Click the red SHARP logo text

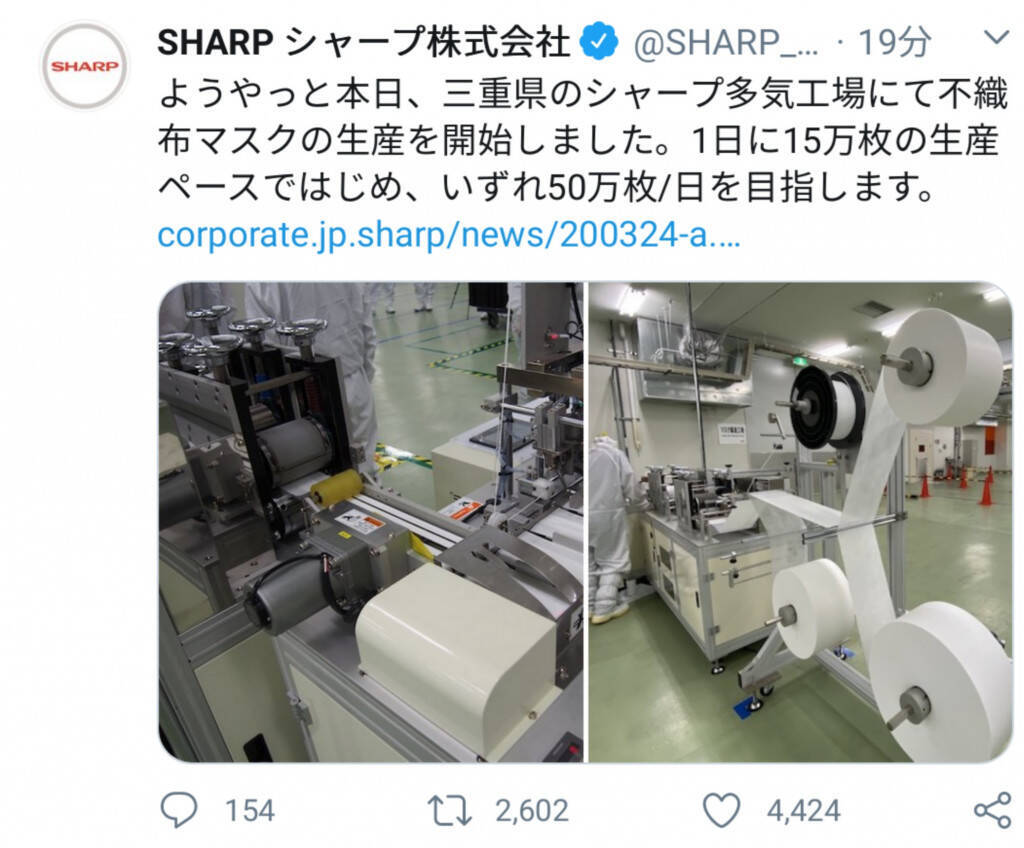coord(85,66)
